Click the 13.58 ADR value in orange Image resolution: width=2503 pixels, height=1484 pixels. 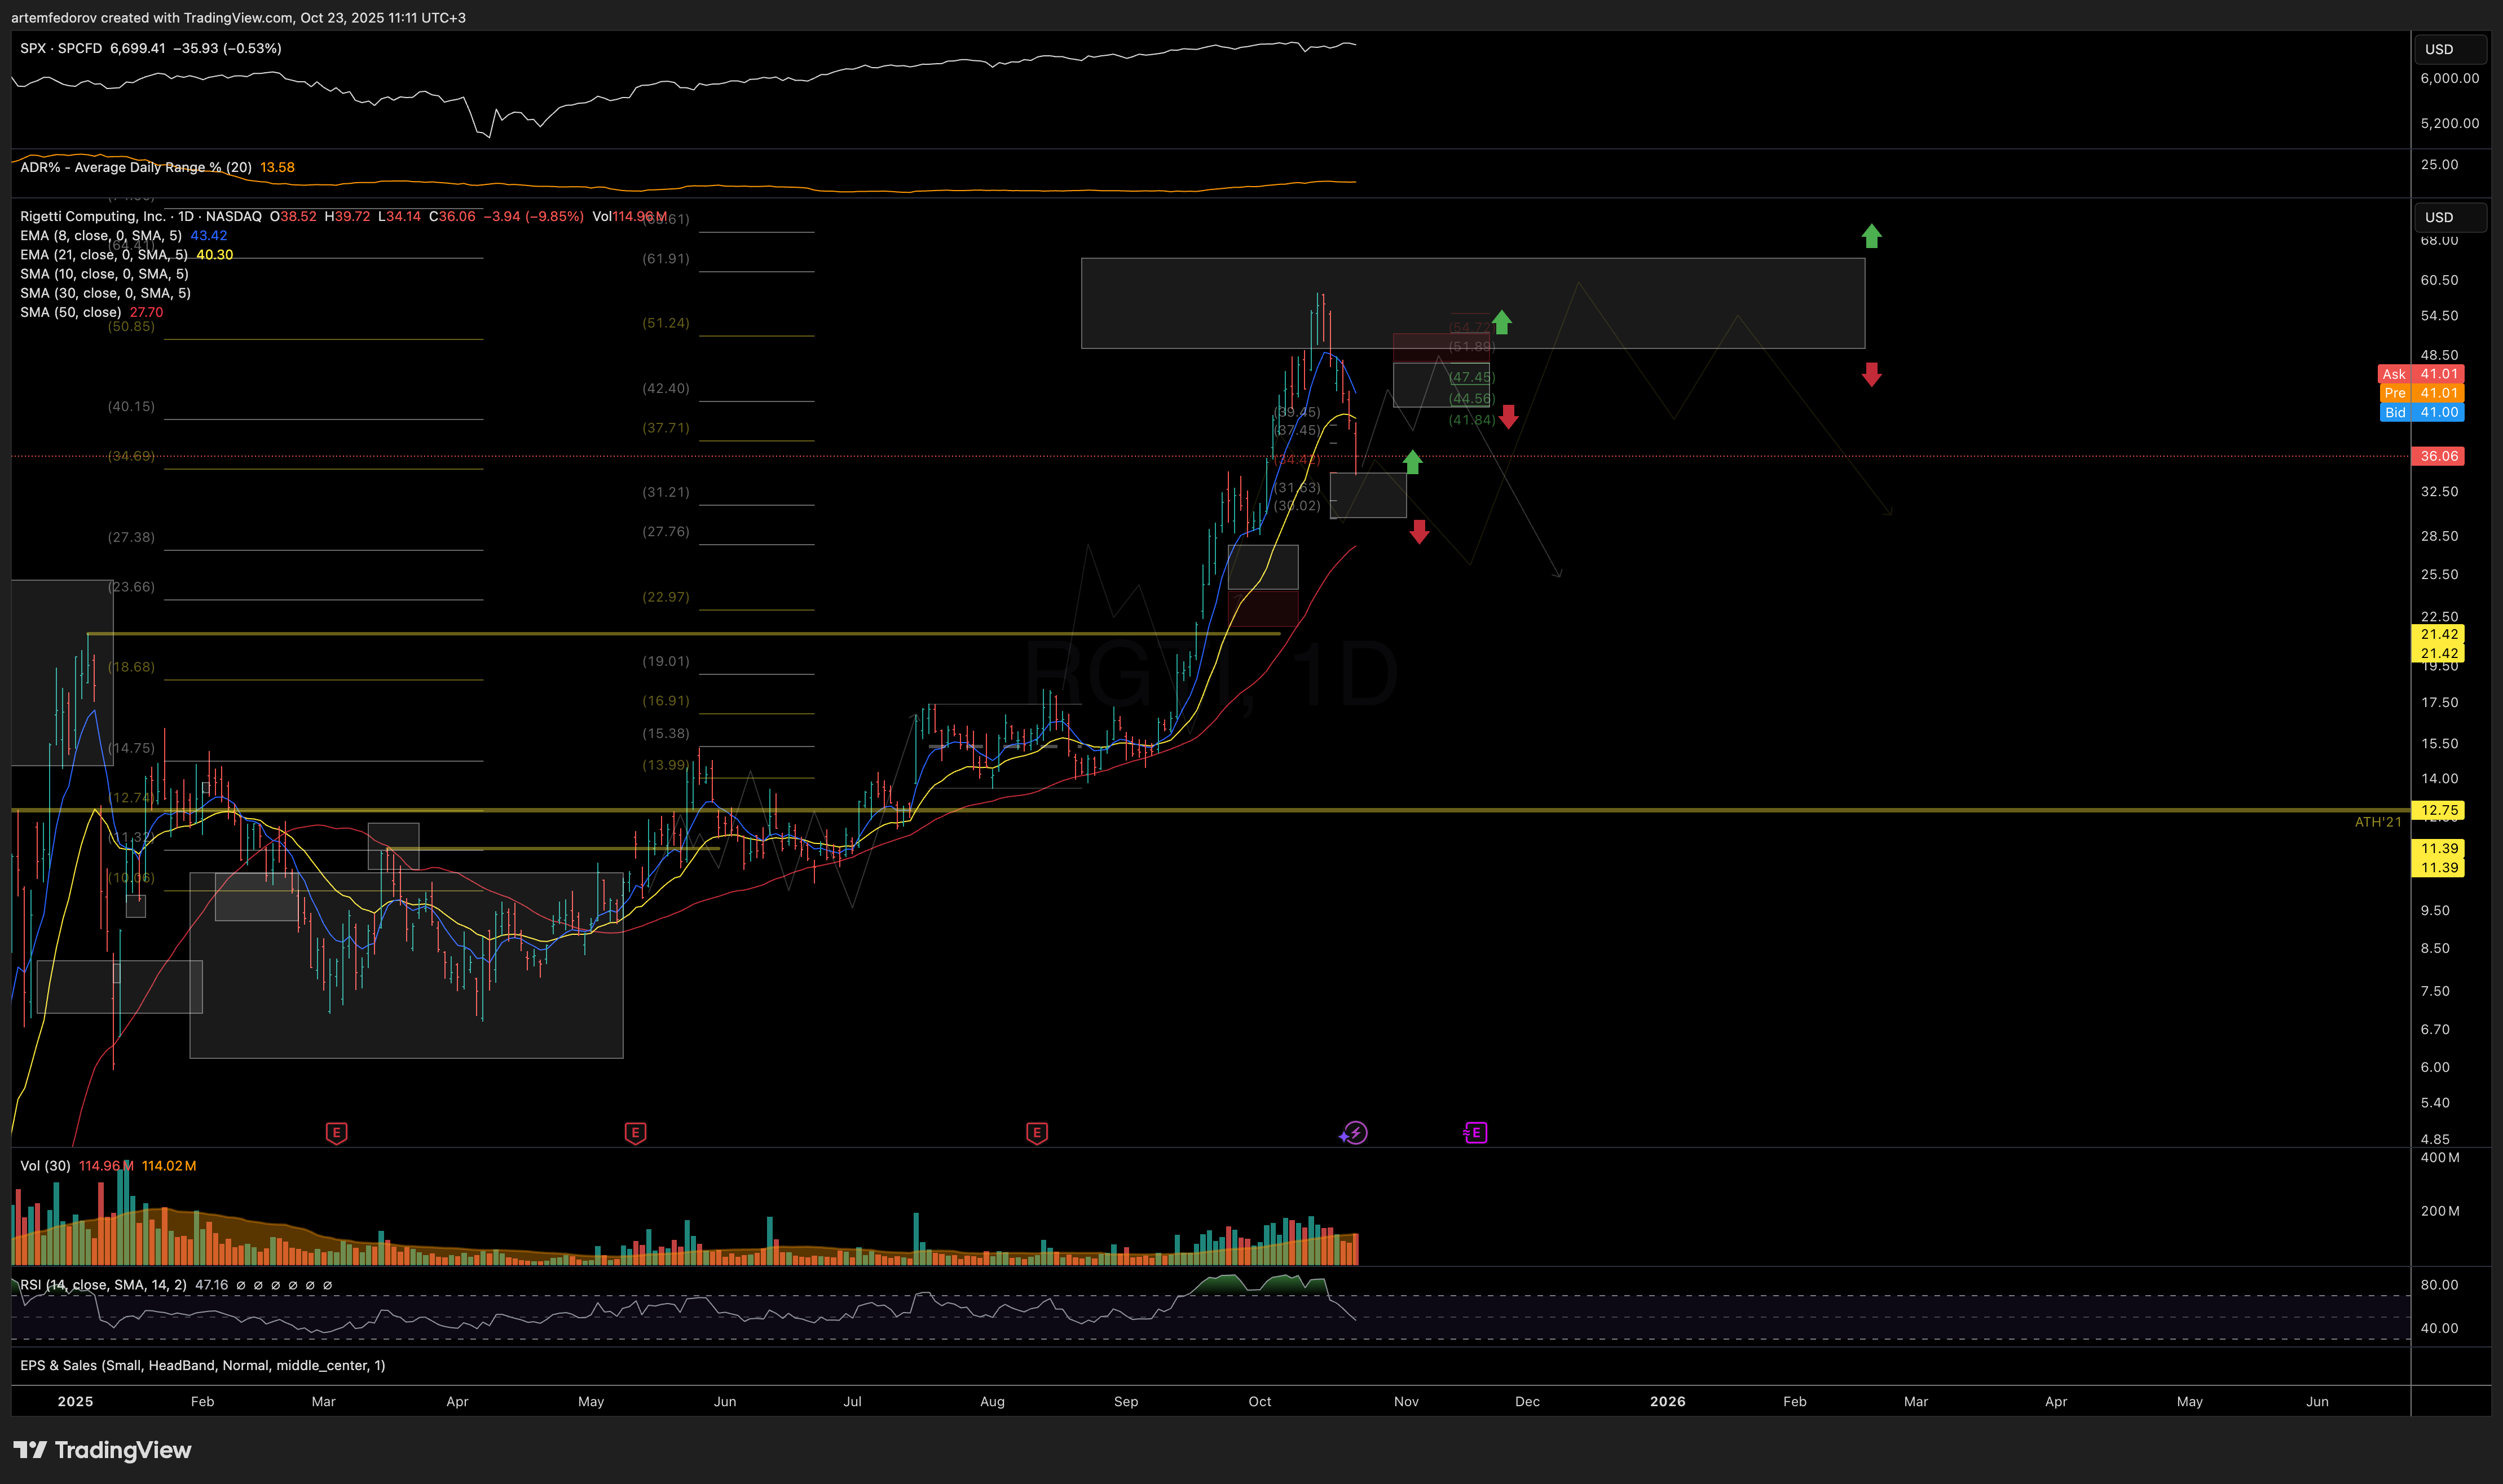(277, 167)
